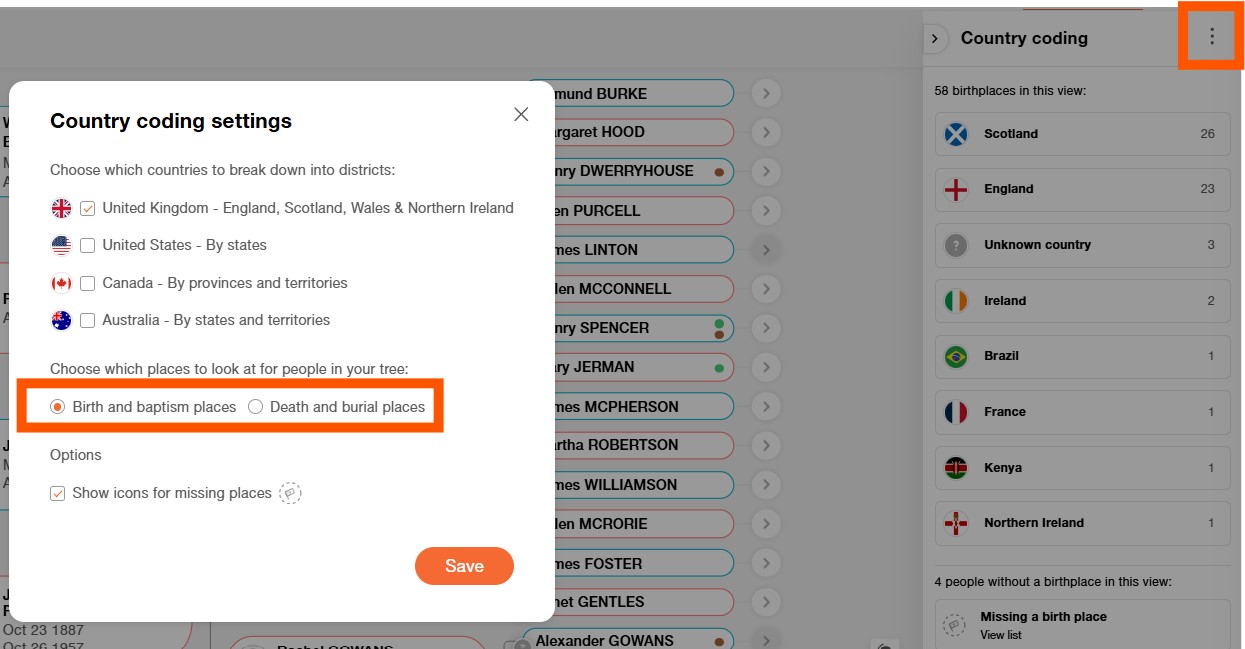
Task: Enable United States by states checkbox
Action: click(x=88, y=245)
